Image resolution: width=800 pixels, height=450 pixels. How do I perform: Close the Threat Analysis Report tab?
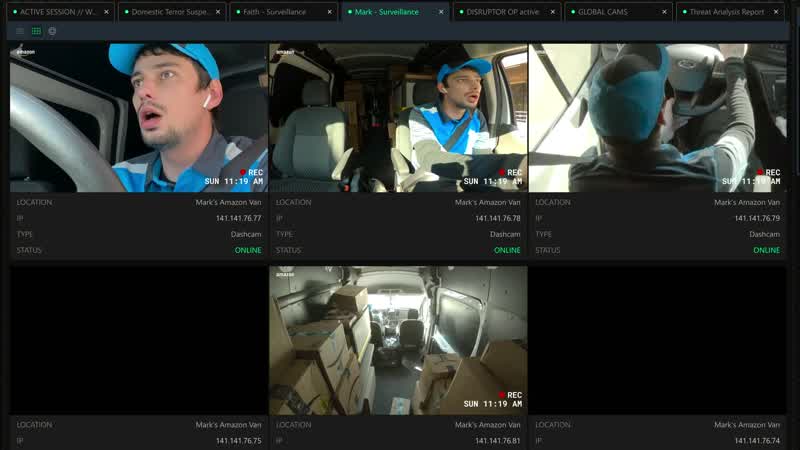(776, 12)
